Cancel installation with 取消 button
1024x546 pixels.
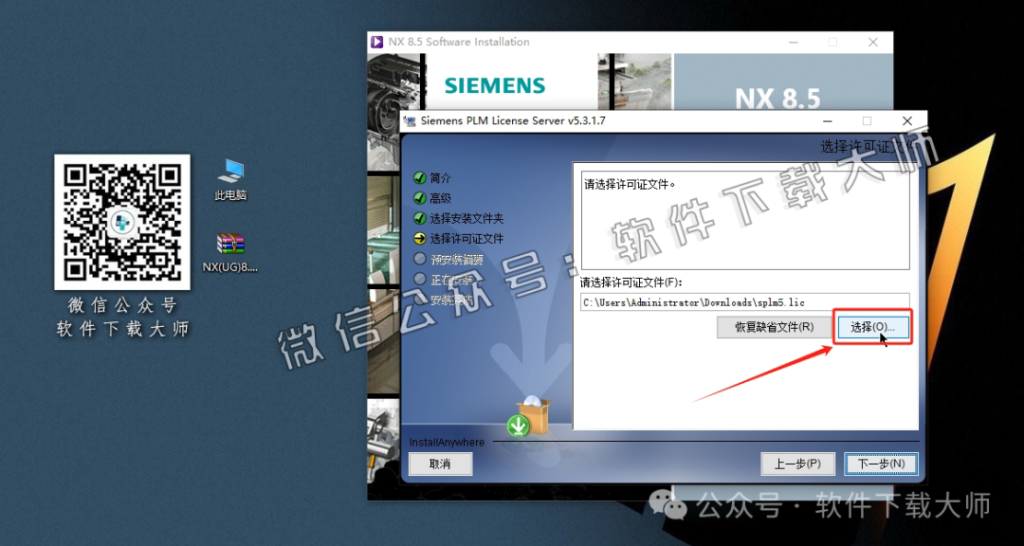click(440, 464)
